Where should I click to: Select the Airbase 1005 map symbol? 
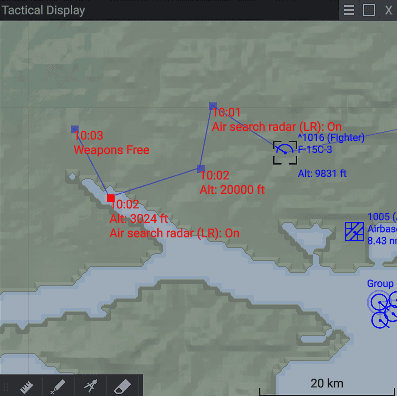(354, 231)
